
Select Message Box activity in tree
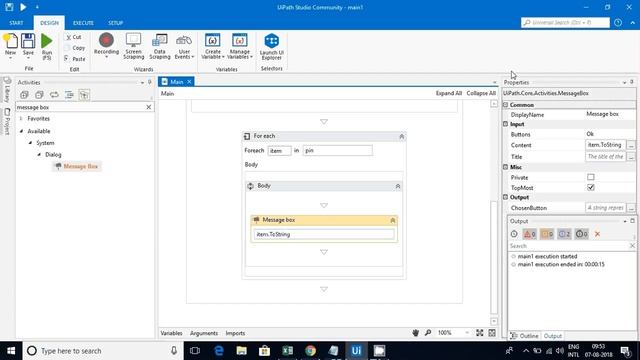coord(77,166)
